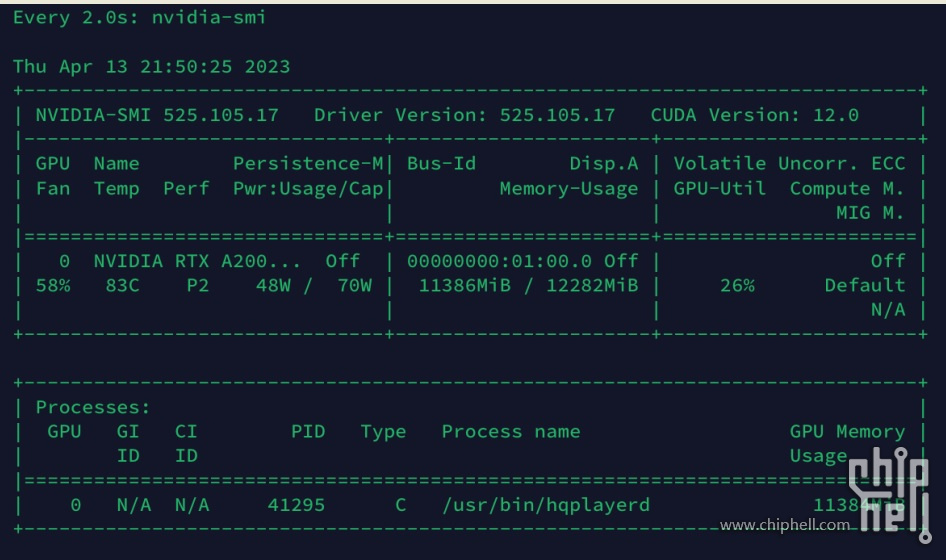This screenshot has height=560, width=946.
Task: Click the GPU utilization value '26%'
Action: click(737, 285)
